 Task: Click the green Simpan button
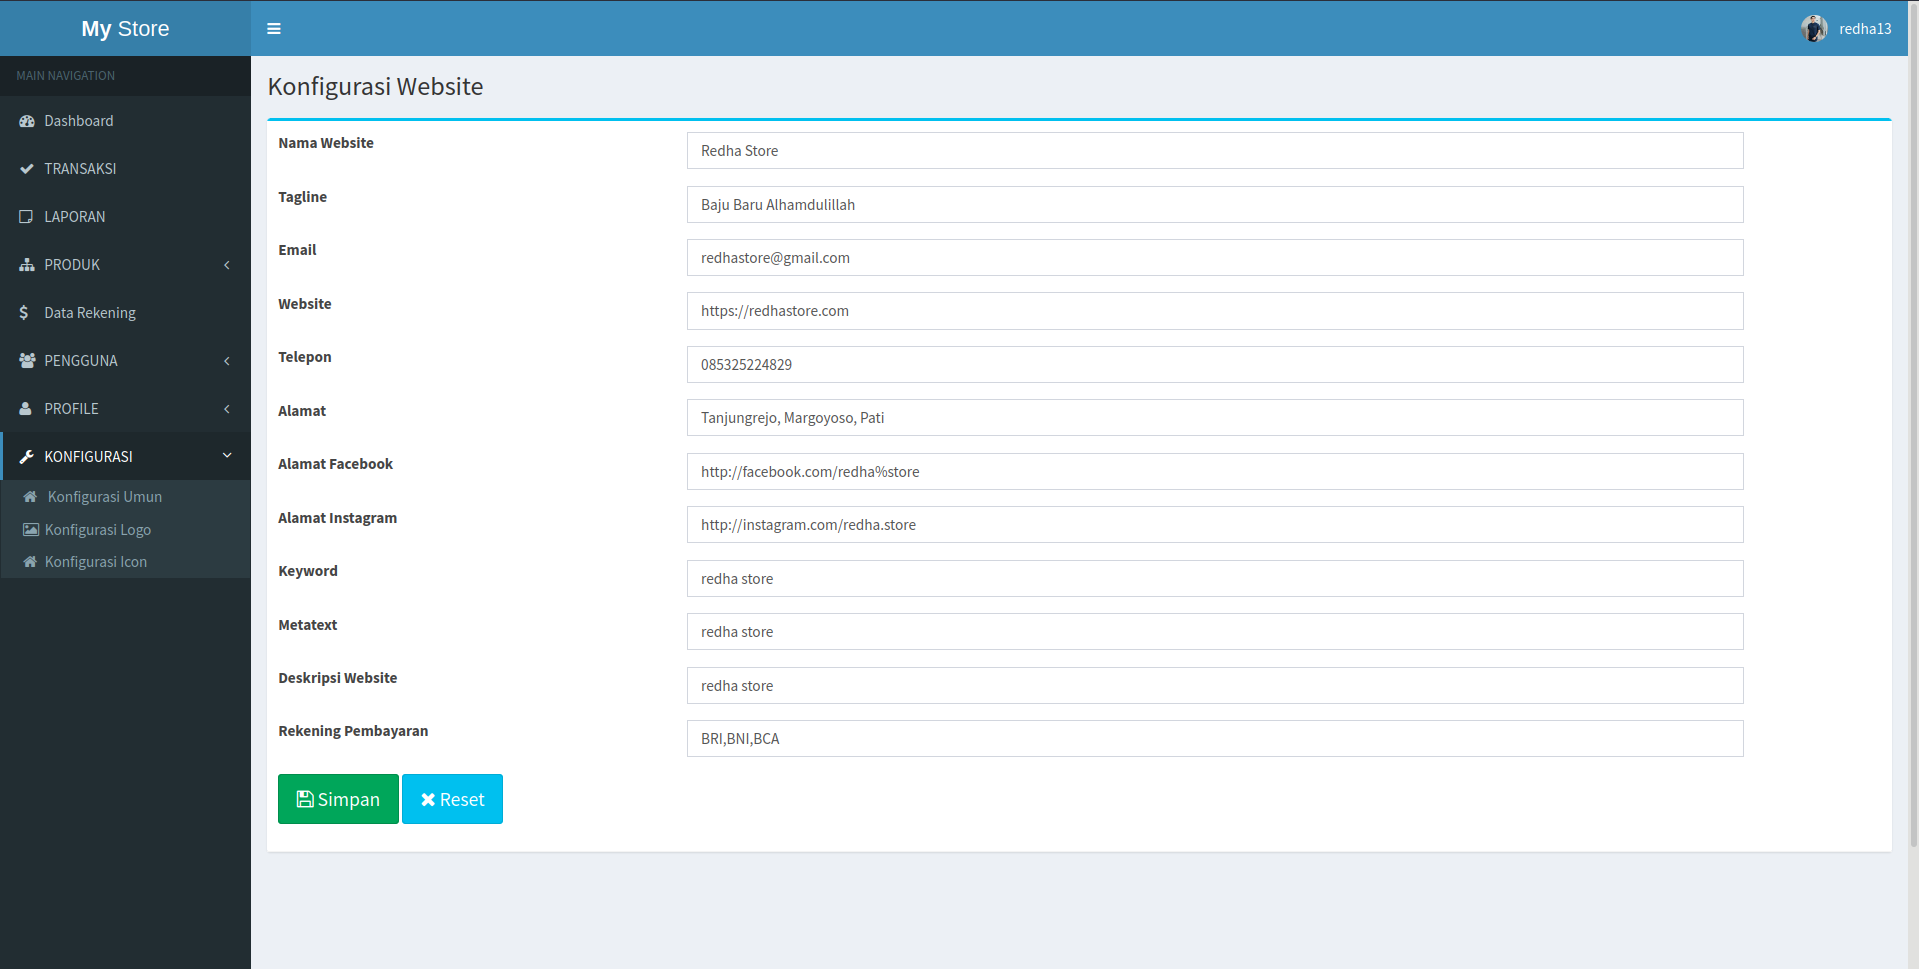tap(337, 798)
